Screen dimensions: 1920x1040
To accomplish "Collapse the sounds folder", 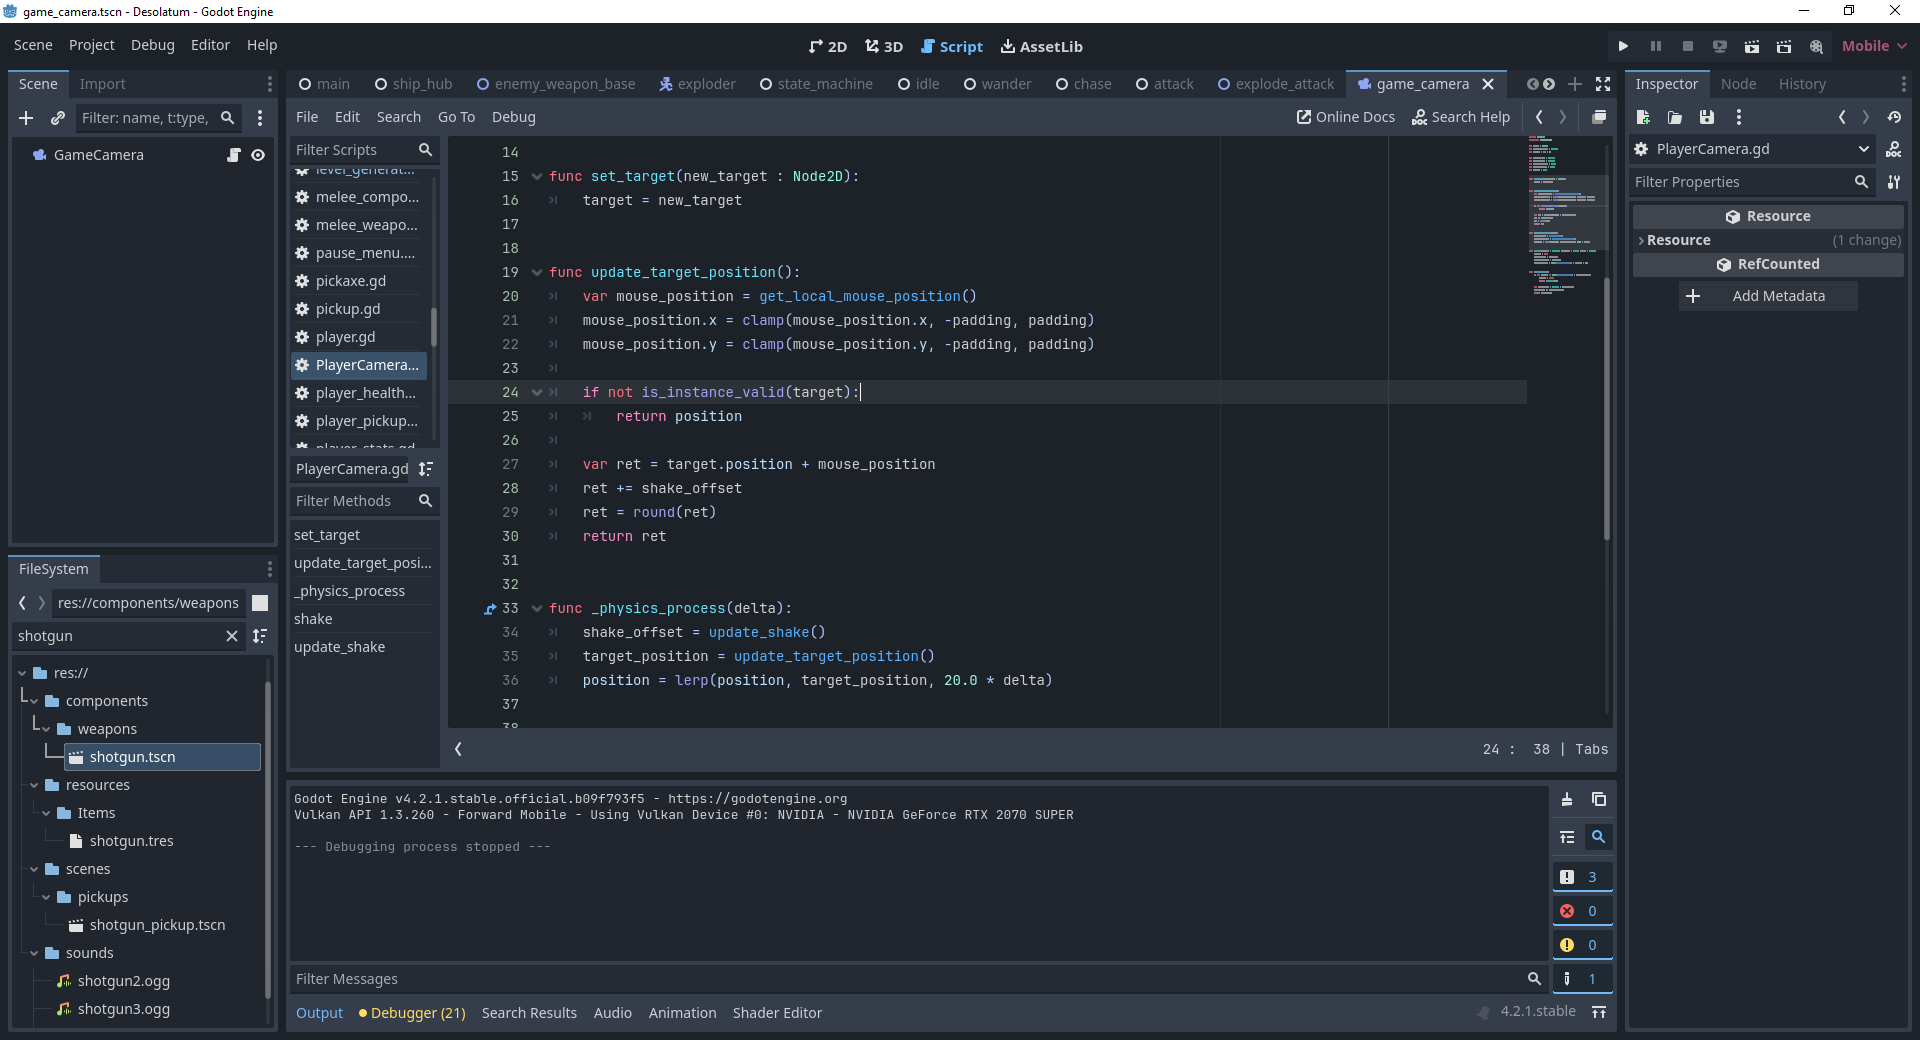I will [34, 953].
